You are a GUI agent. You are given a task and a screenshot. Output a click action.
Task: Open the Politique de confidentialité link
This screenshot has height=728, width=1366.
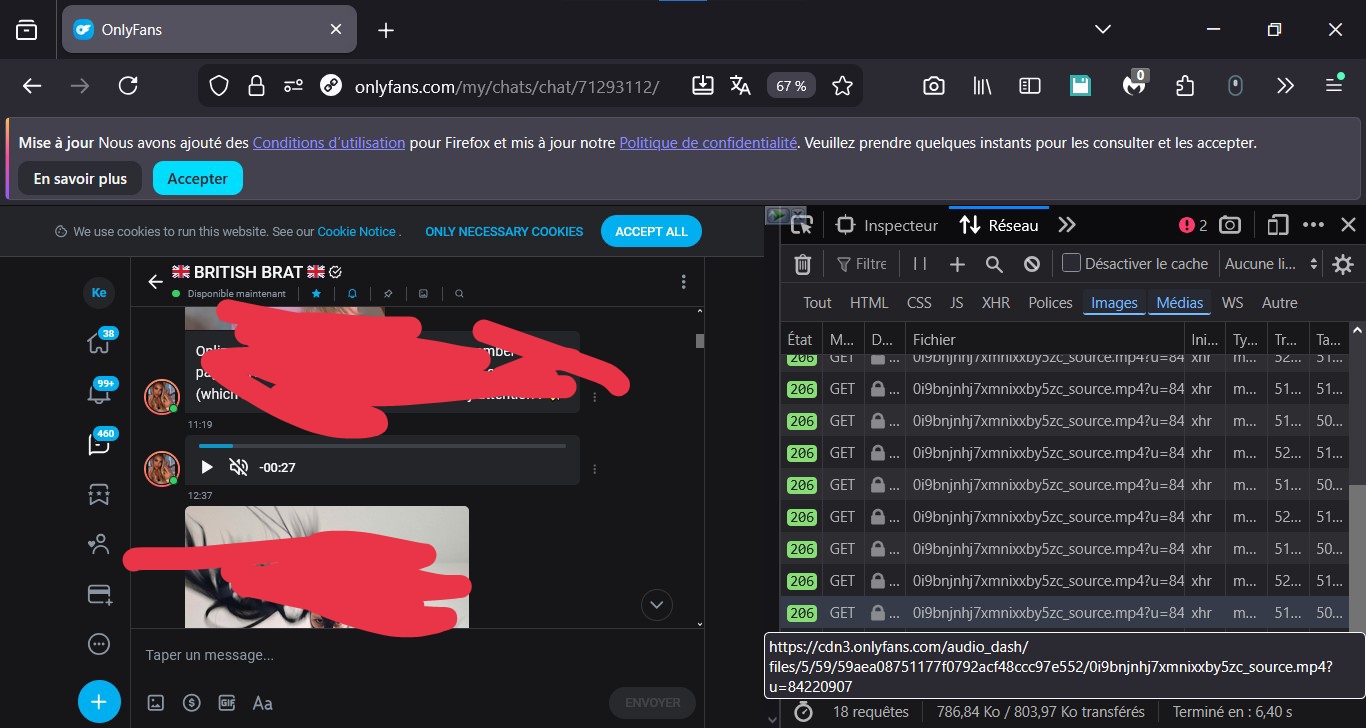tap(708, 143)
